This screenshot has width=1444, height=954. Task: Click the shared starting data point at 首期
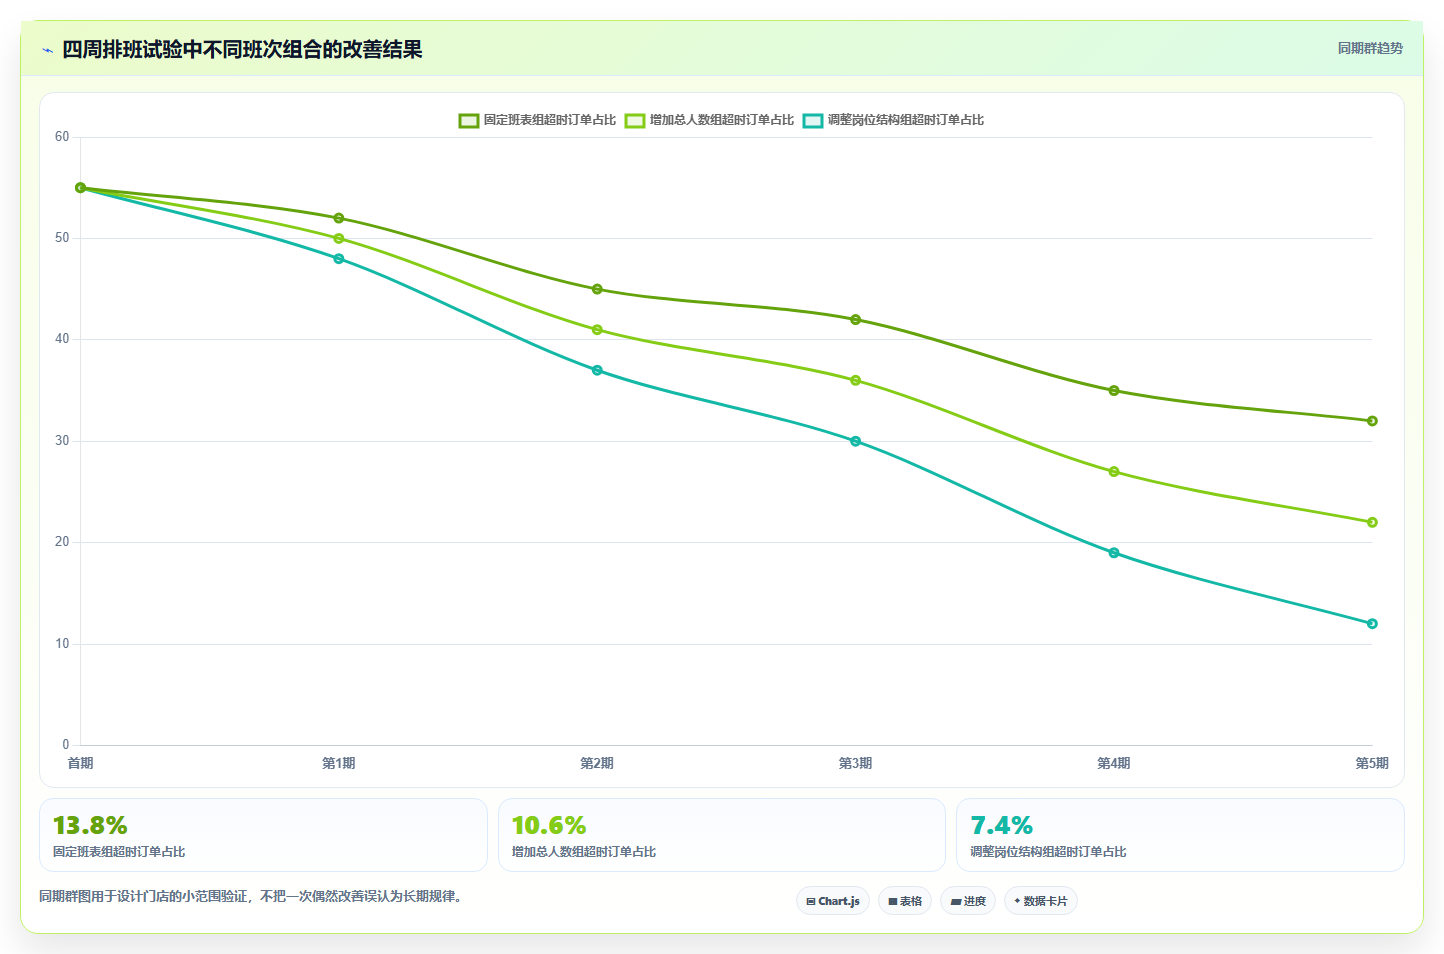tap(81, 188)
